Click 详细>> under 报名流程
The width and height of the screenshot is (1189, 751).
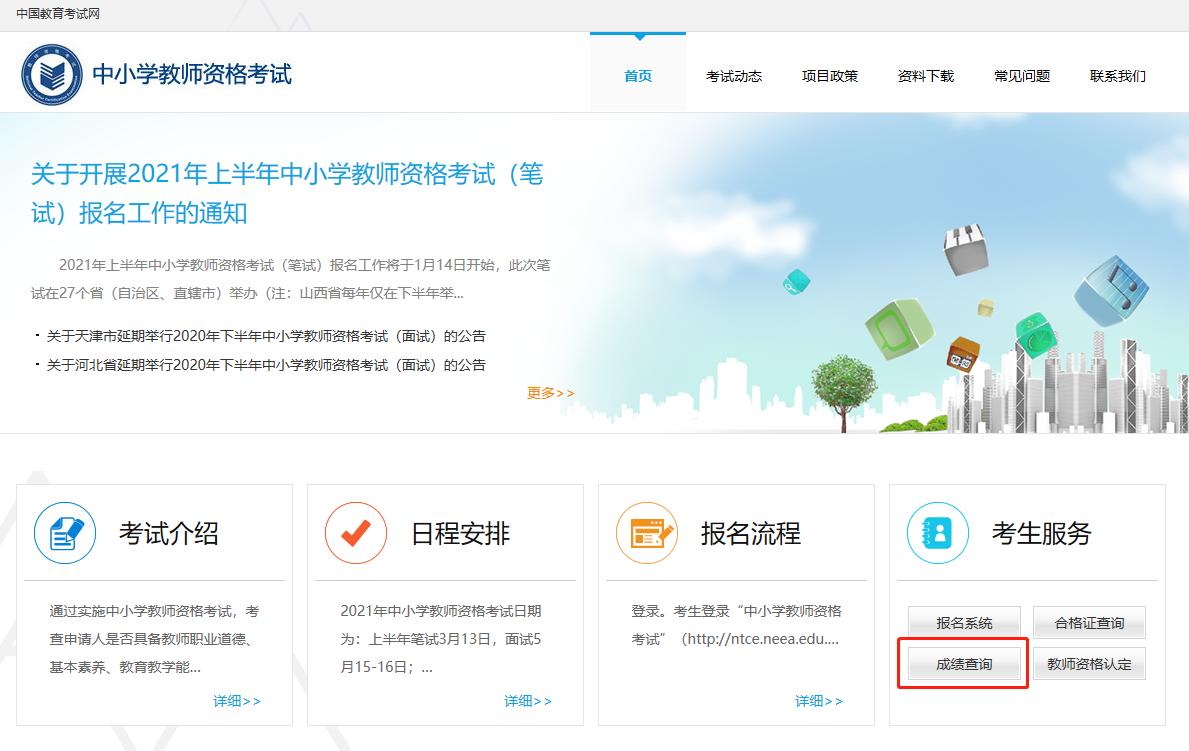click(x=819, y=701)
